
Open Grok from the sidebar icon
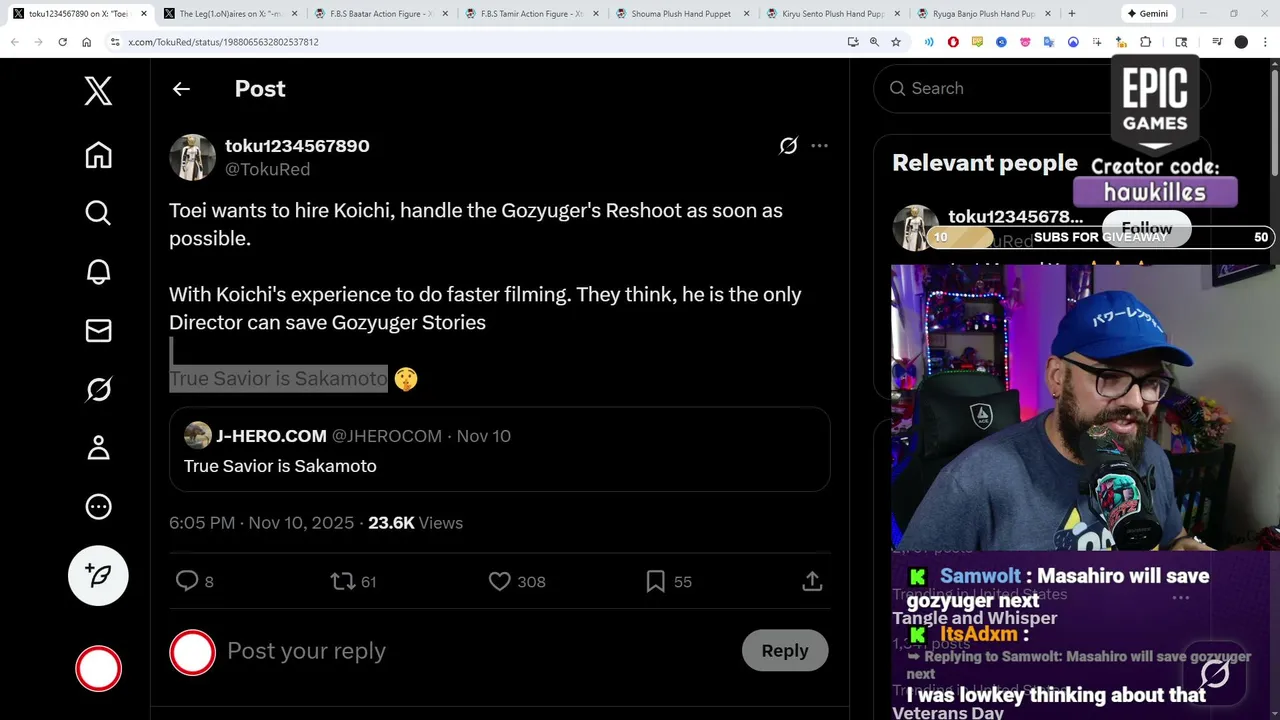point(98,389)
